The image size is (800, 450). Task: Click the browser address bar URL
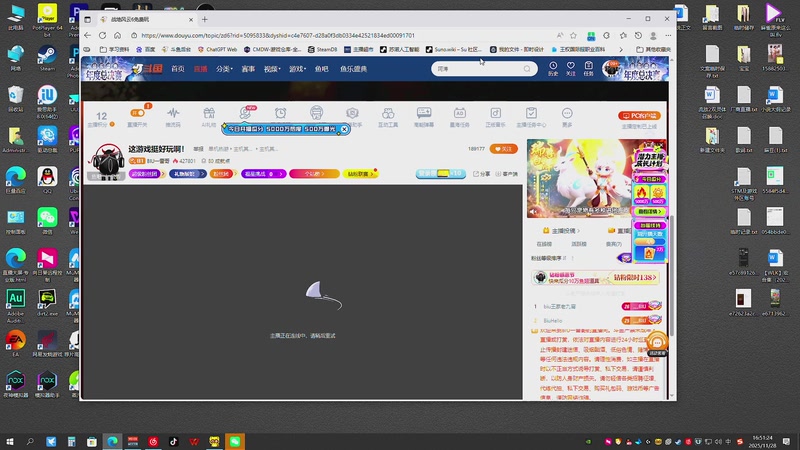(278, 35)
